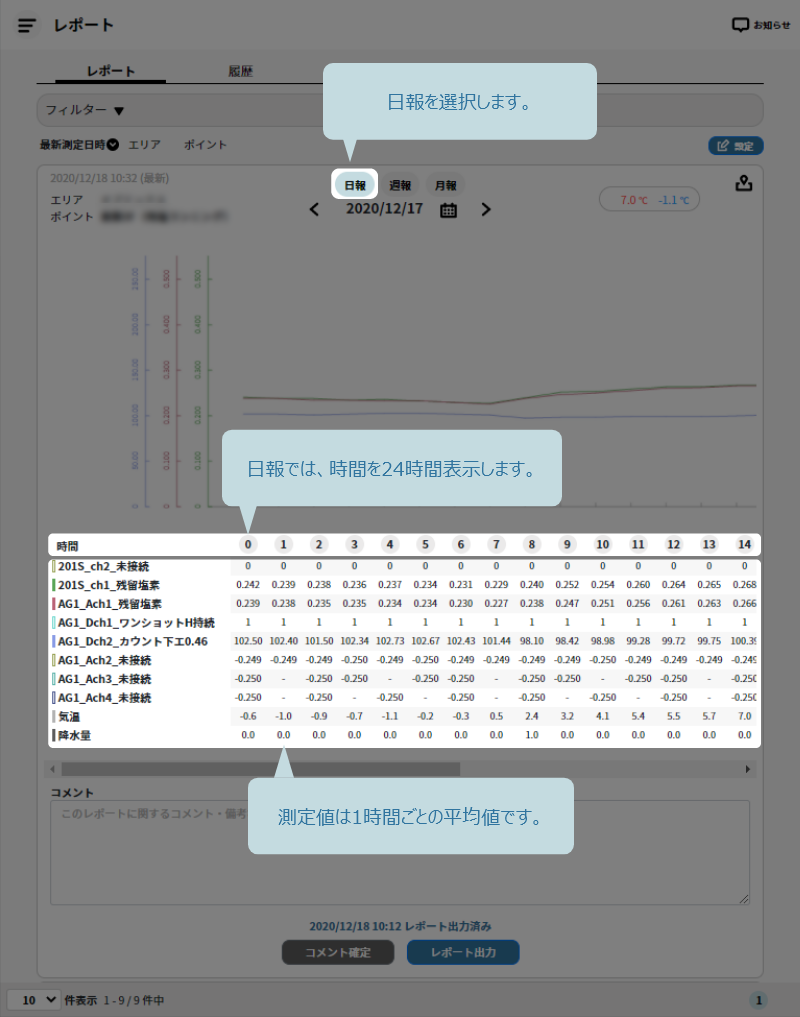The image size is (800, 1017).
Task: Go to page 1 in pagination
Action: (758, 1000)
